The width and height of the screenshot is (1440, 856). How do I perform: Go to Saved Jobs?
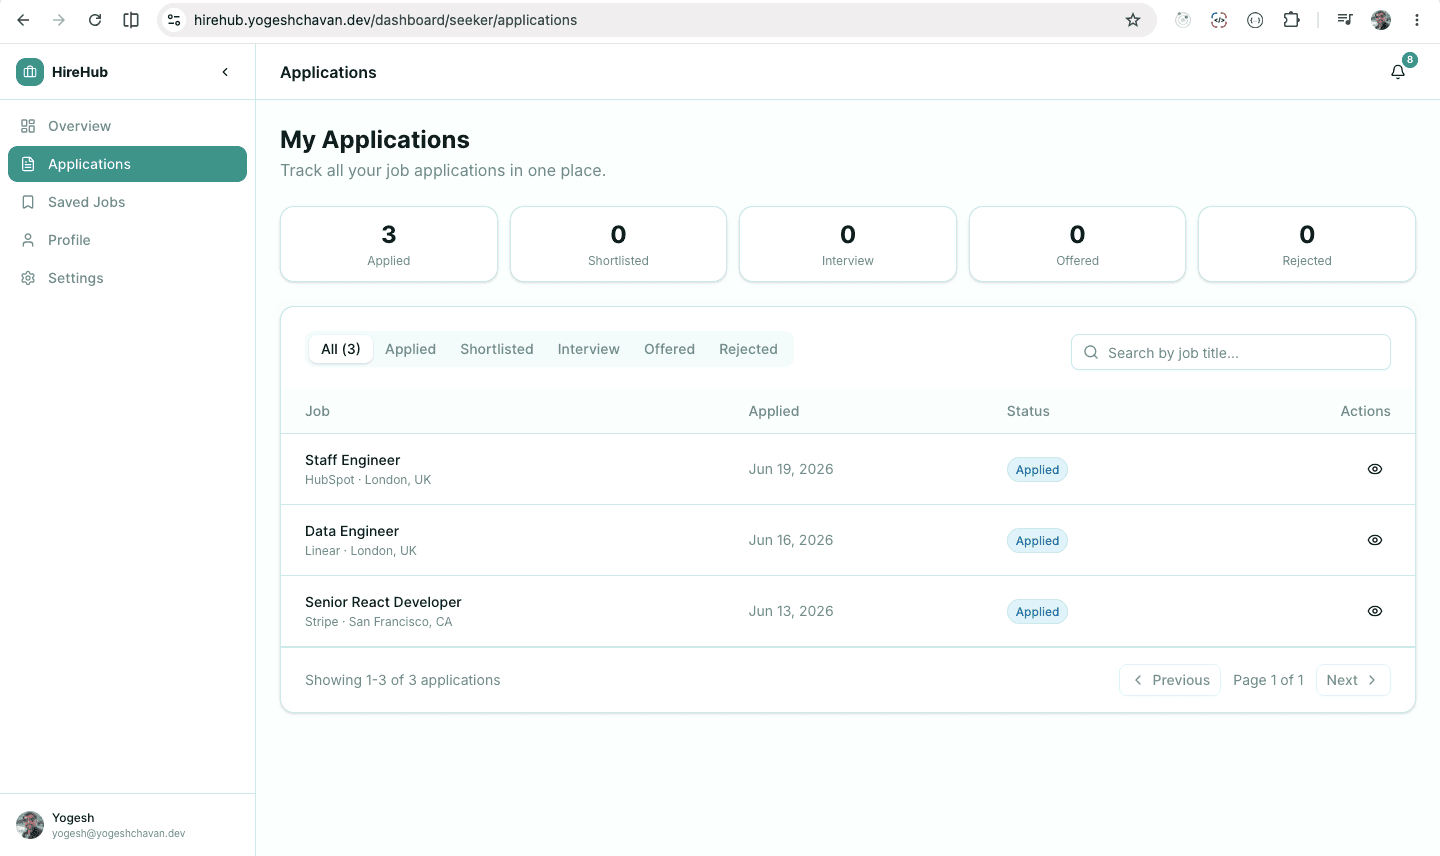127,202
